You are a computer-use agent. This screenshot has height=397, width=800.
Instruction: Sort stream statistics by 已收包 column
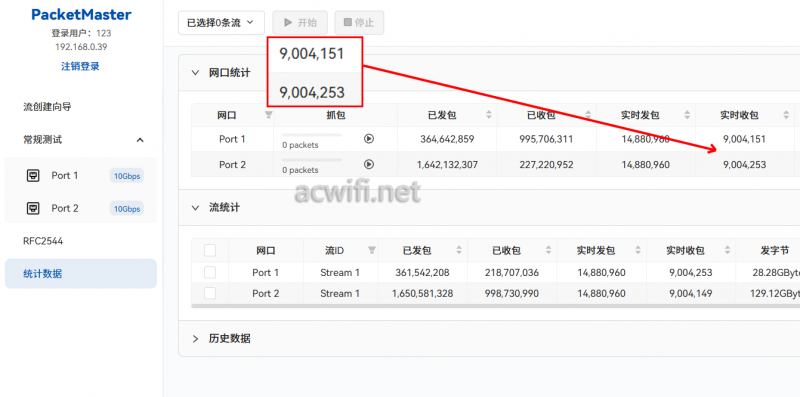pyautogui.click(x=548, y=250)
